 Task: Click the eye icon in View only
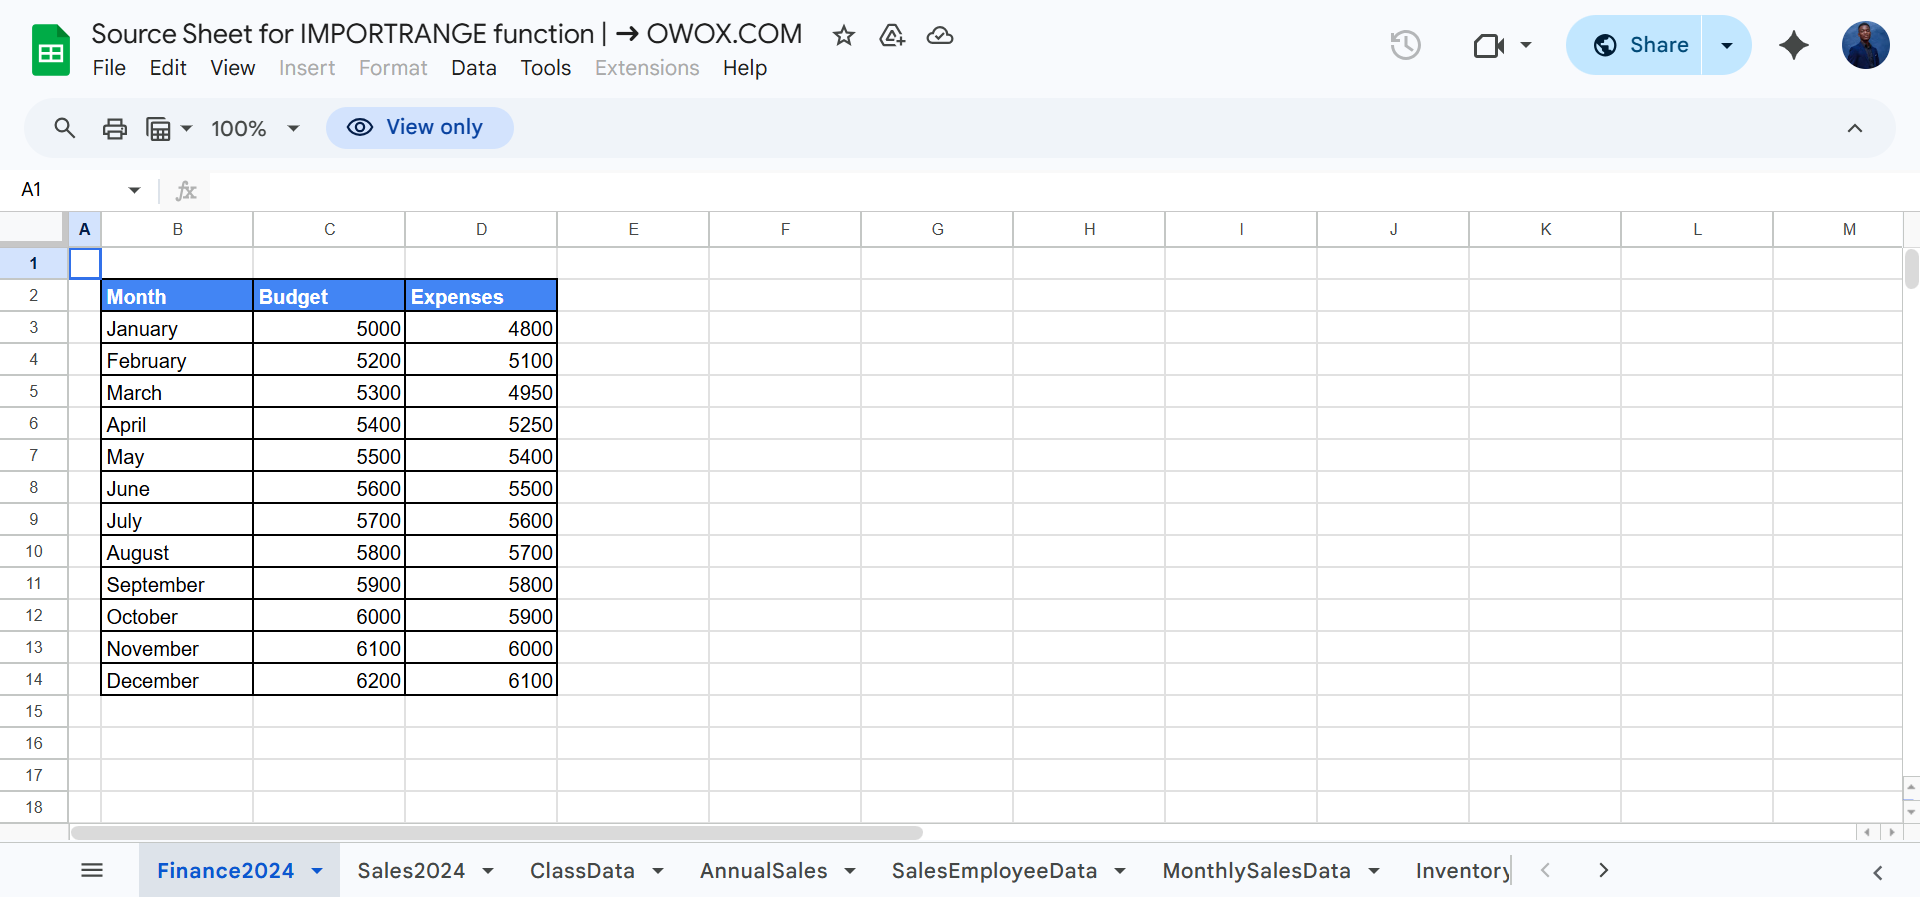360,127
